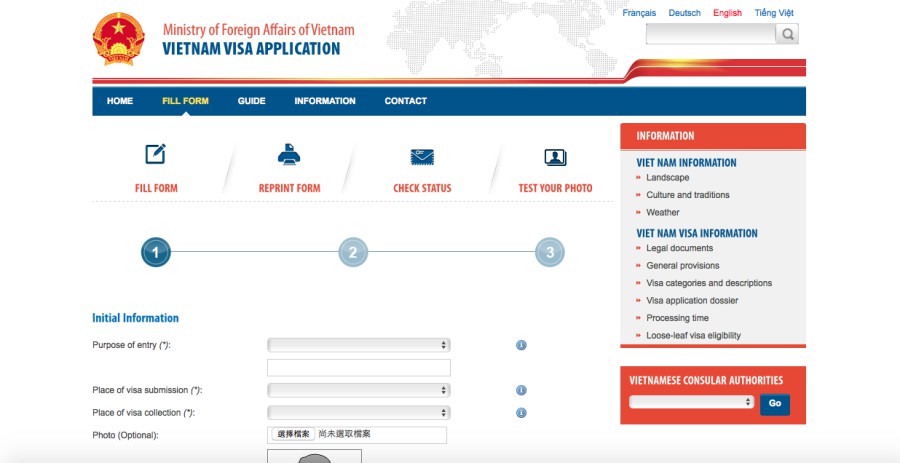Open the Purpose of entry dropdown

point(358,345)
